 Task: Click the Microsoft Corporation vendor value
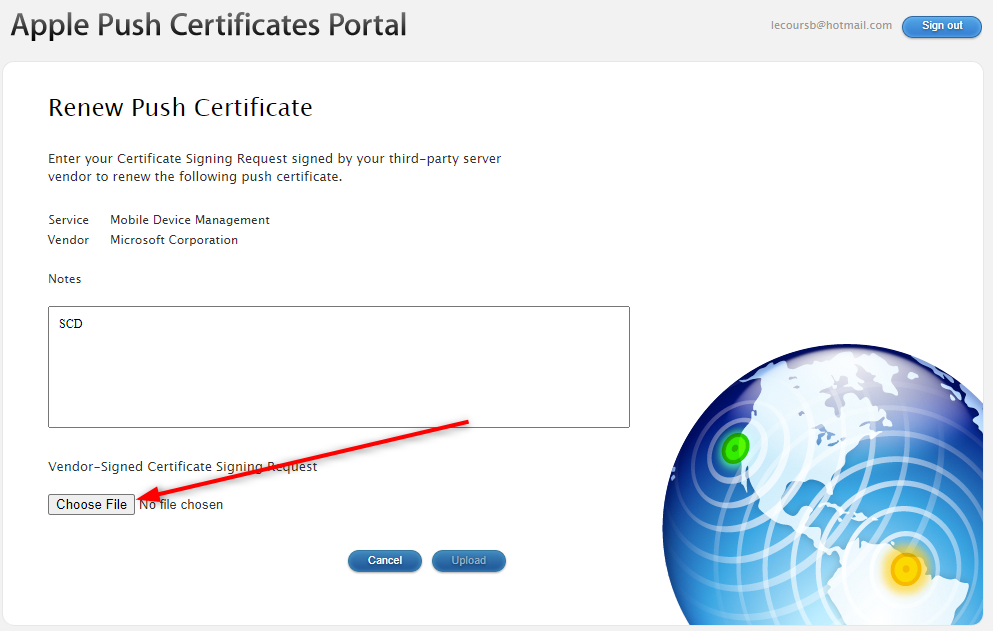coord(174,240)
